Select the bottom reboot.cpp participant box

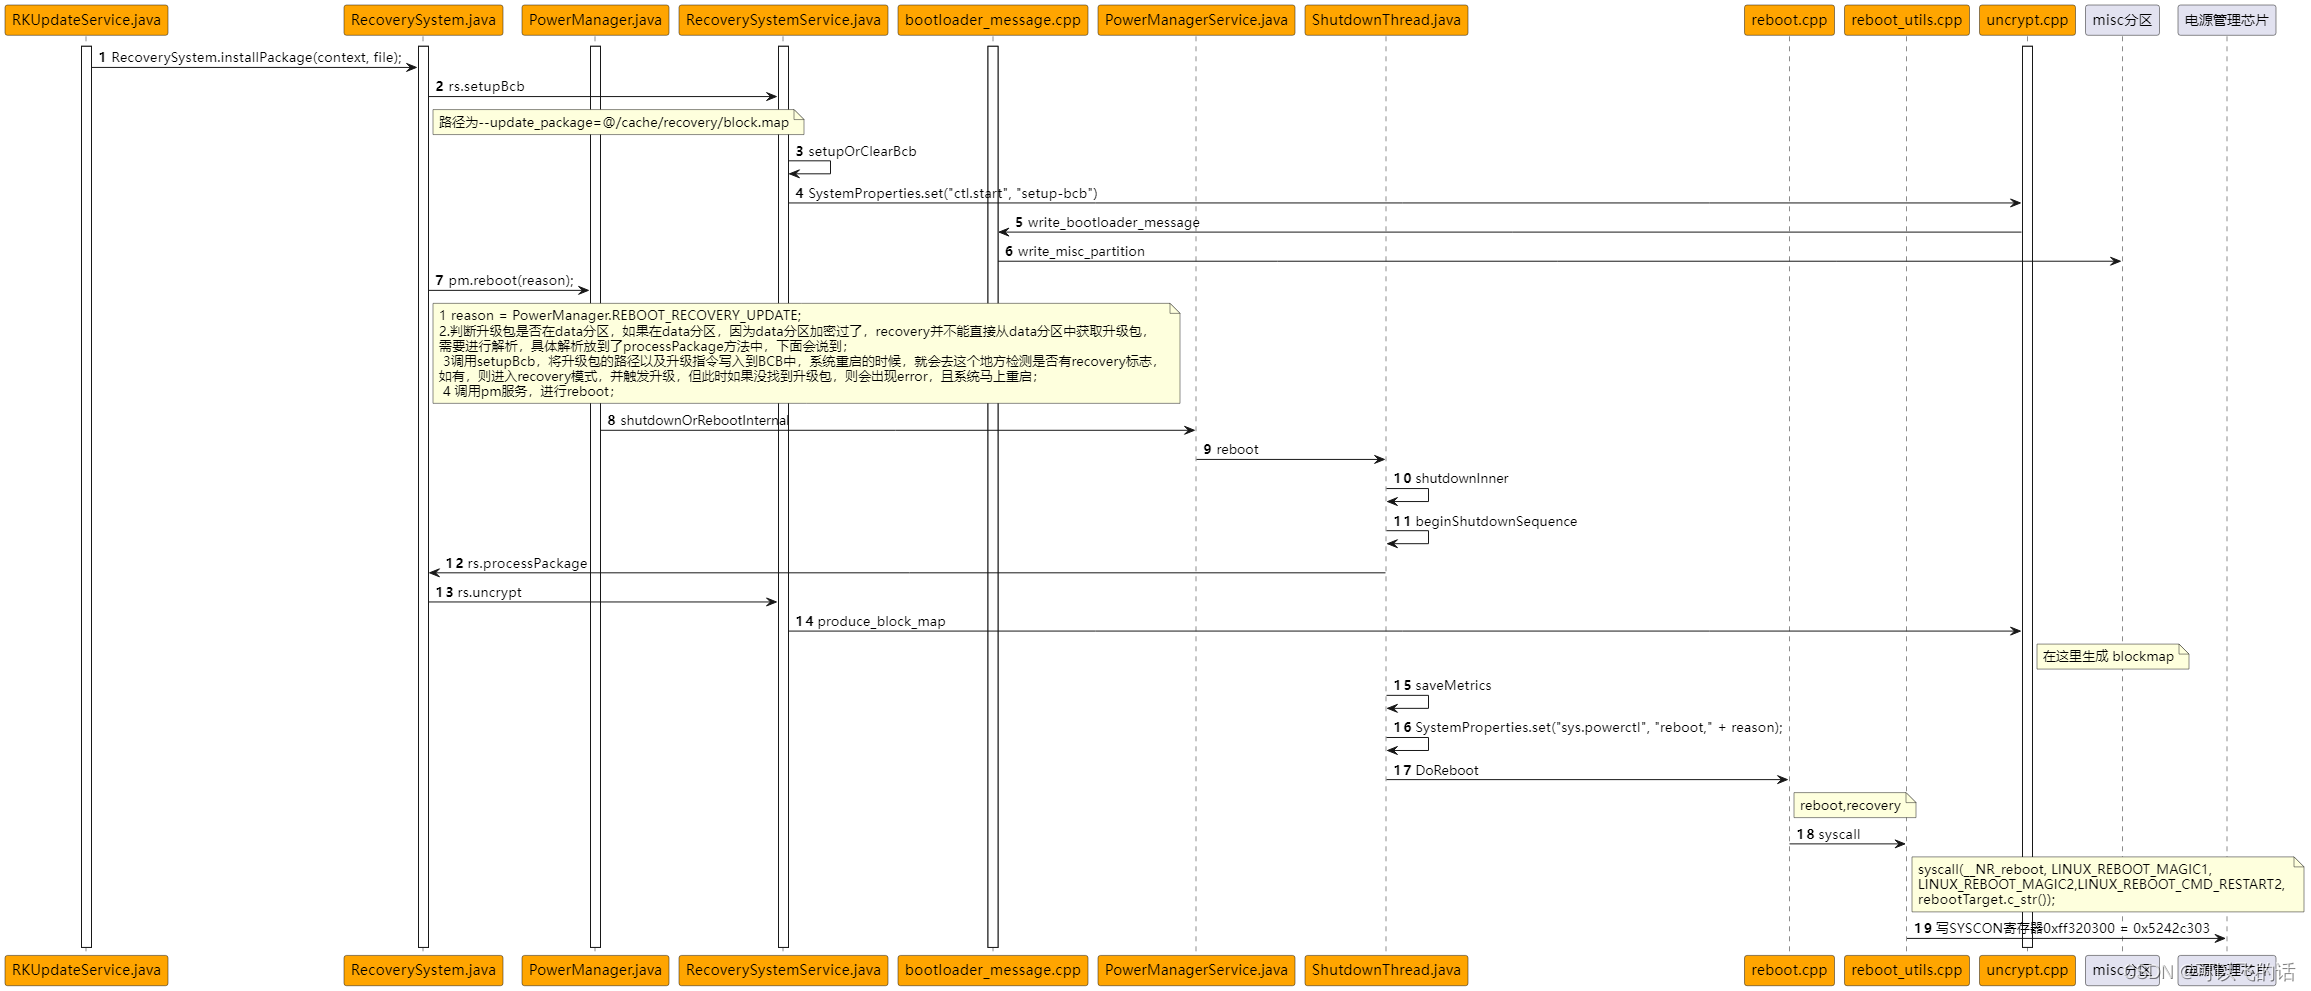(x=1789, y=970)
